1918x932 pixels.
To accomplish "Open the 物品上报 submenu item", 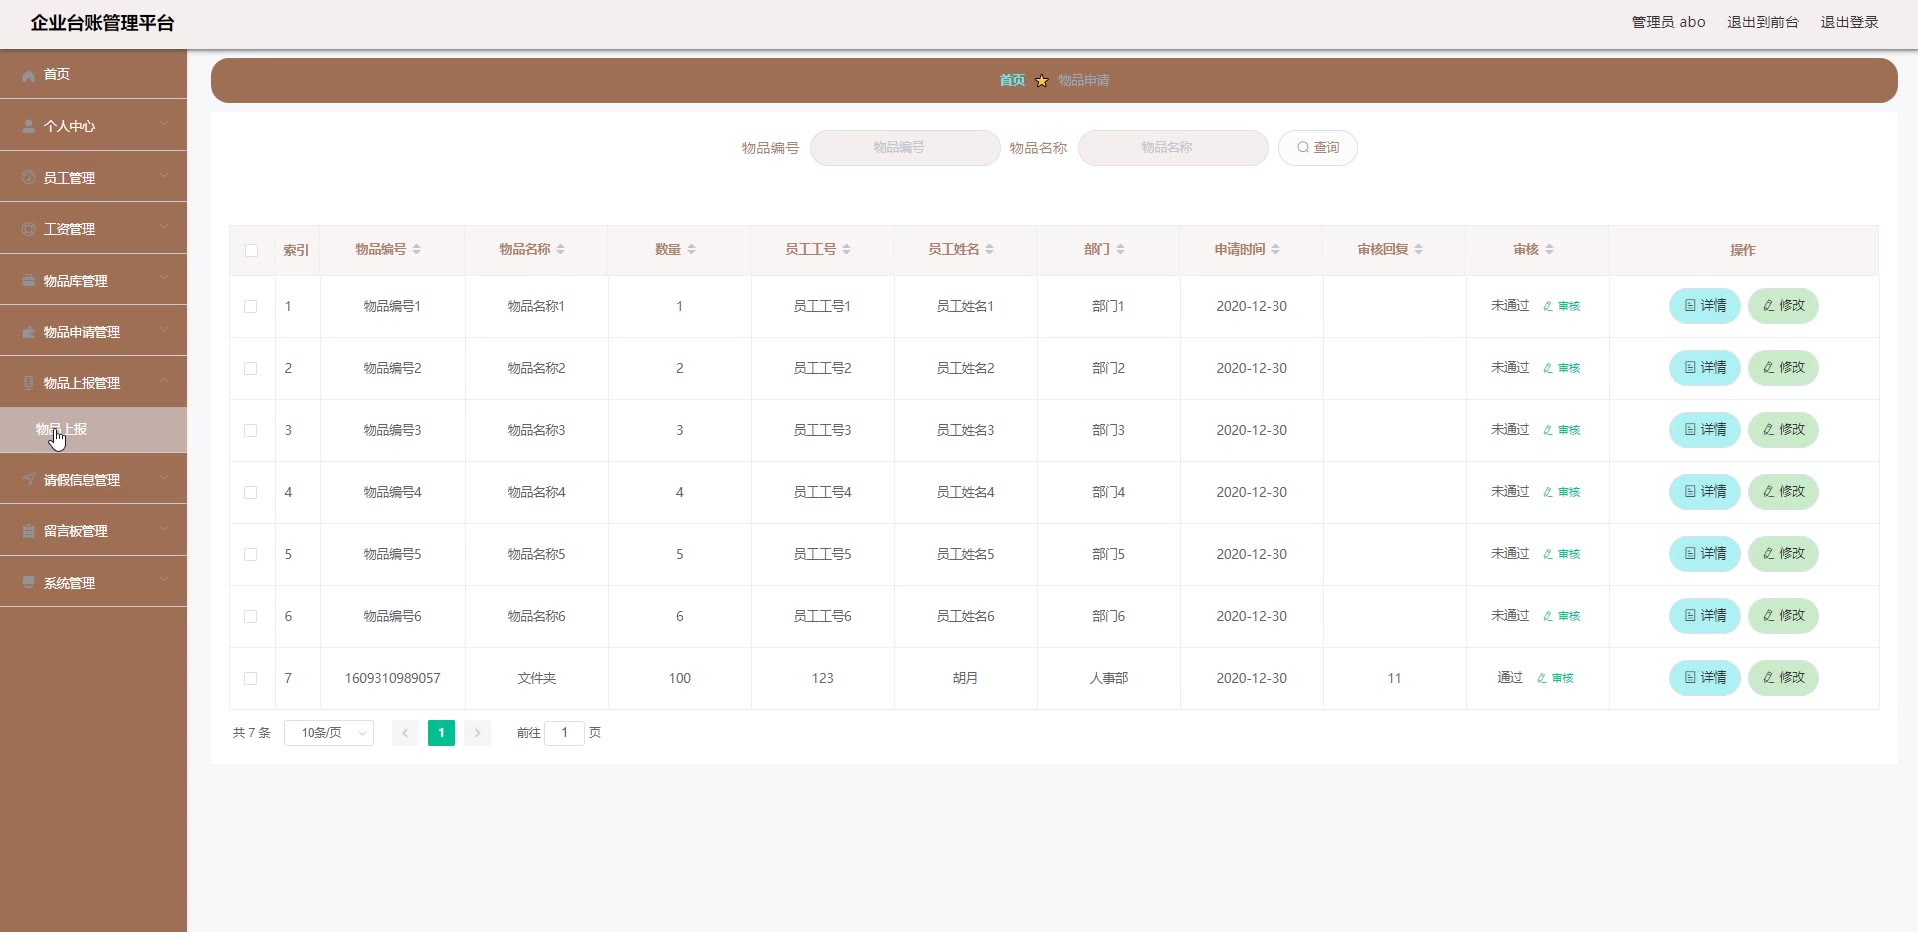I will [x=62, y=429].
